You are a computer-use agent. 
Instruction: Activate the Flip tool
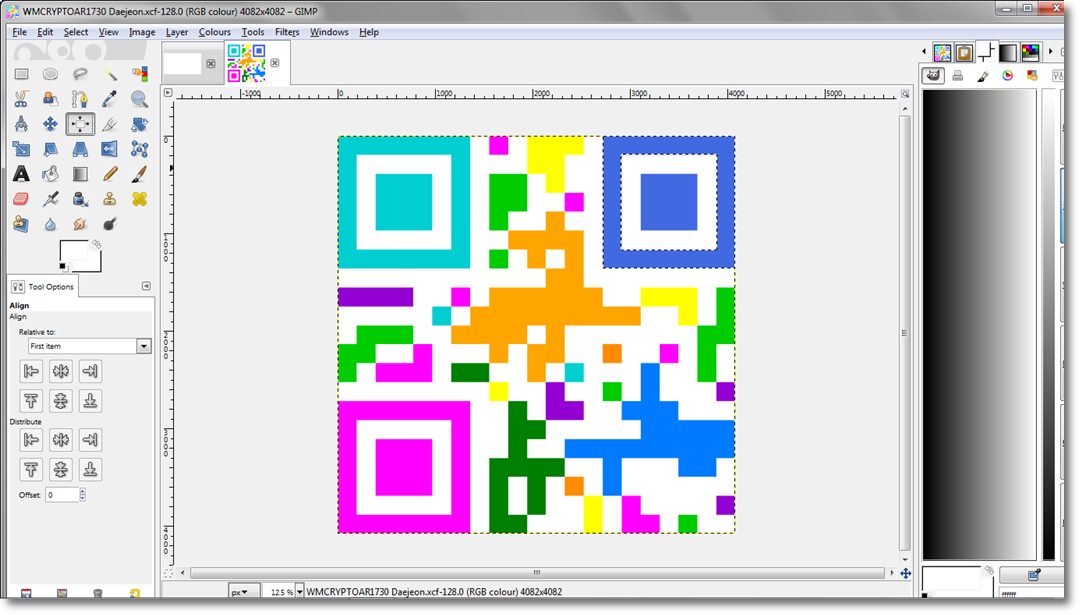click(x=110, y=149)
